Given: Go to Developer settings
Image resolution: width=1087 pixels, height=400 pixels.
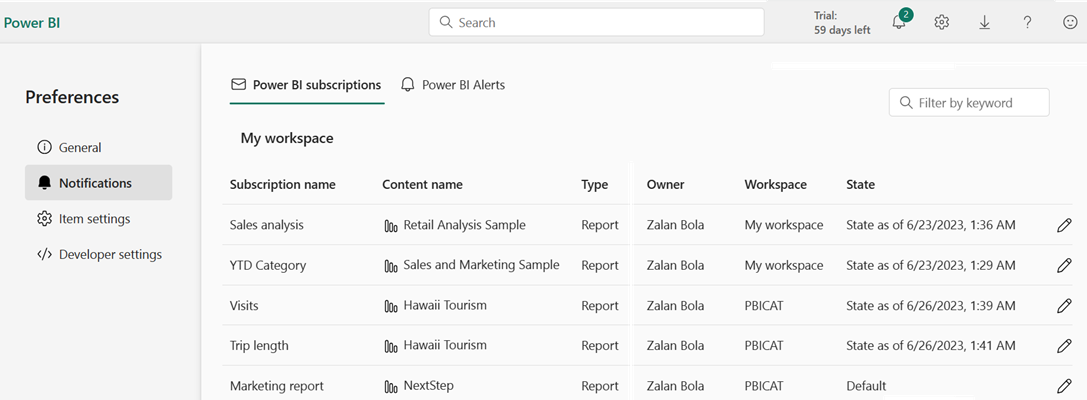Looking at the screenshot, I should coord(110,254).
